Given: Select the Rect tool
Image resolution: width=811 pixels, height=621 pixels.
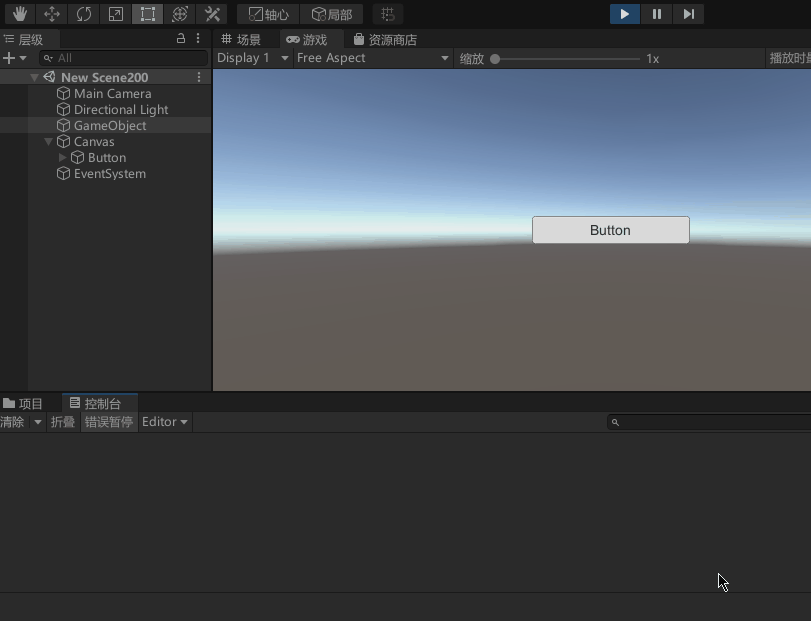Looking at the screenshot, I should pos(148,14).
